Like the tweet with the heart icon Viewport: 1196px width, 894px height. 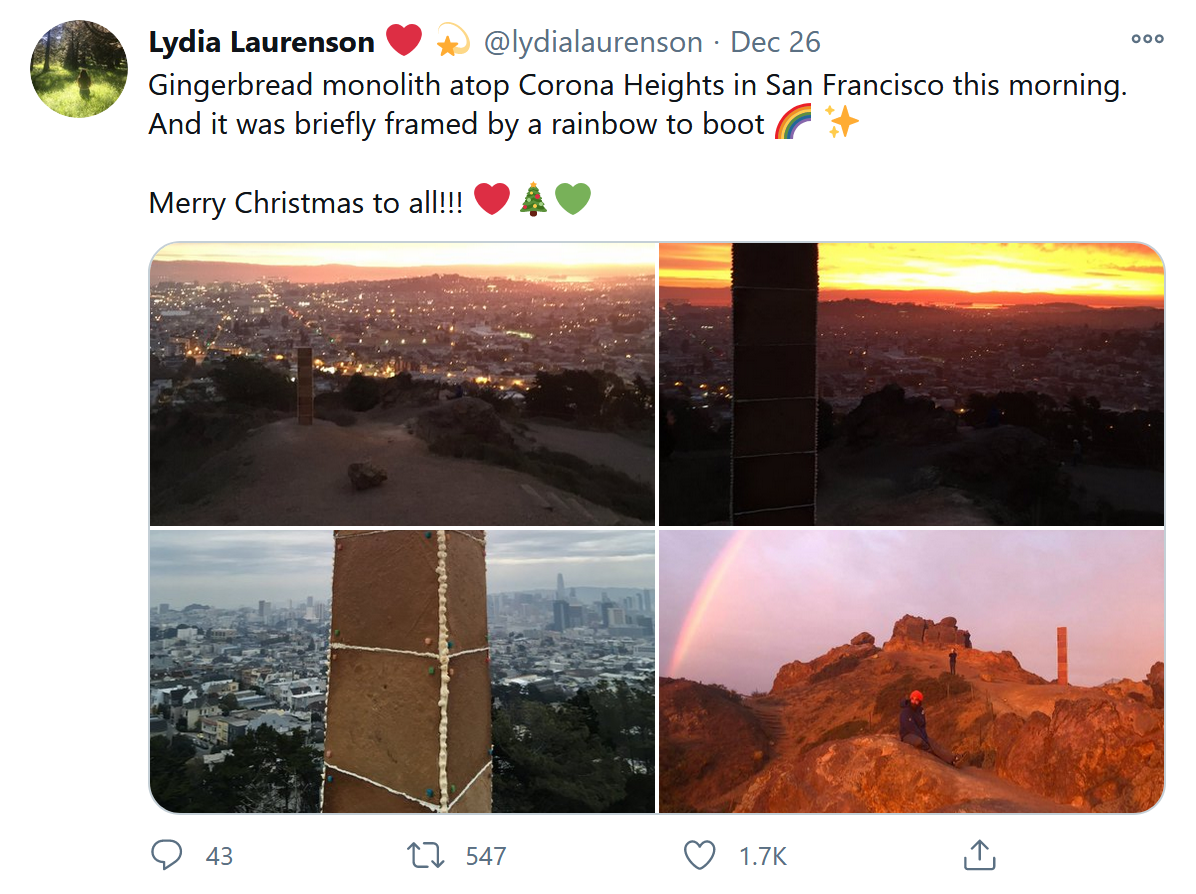tap(699, 855)
